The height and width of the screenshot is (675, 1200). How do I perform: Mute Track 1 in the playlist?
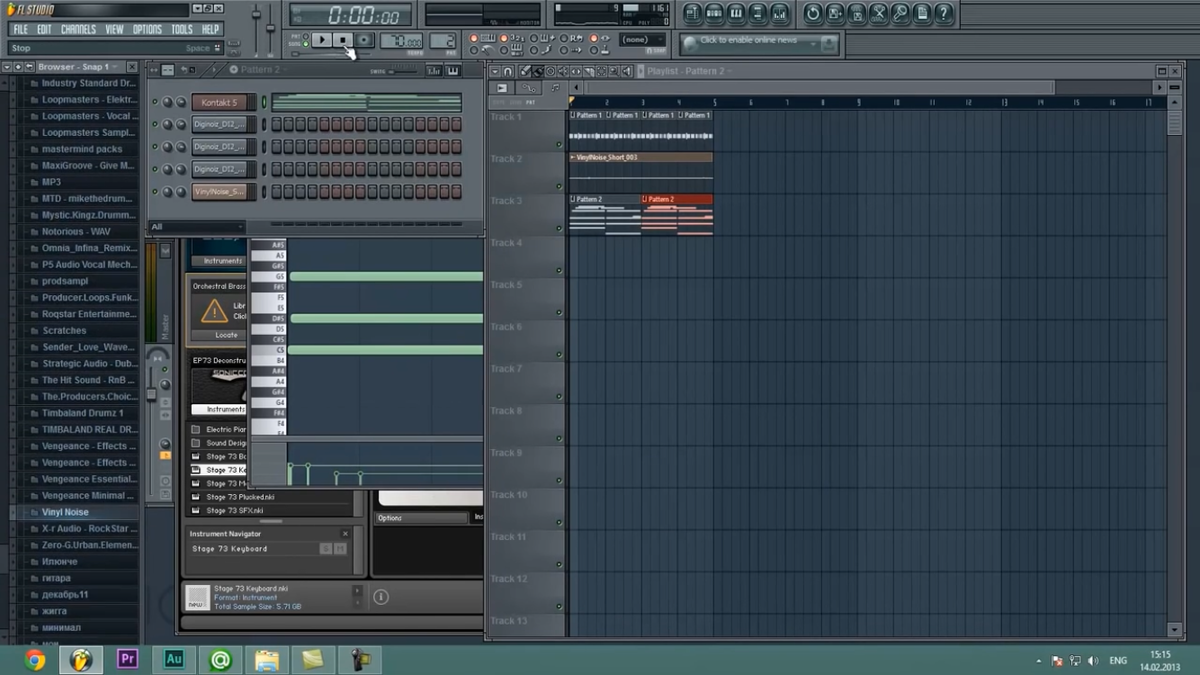(x=560, y=145)
